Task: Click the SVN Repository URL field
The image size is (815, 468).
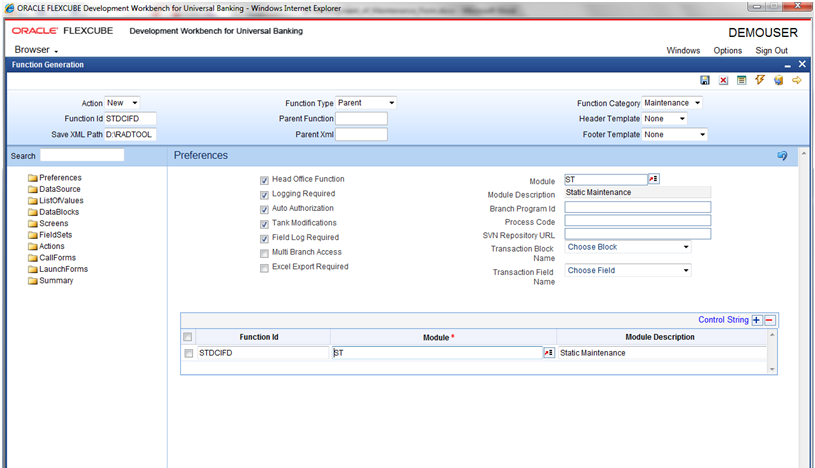Action: pos(638,234)
